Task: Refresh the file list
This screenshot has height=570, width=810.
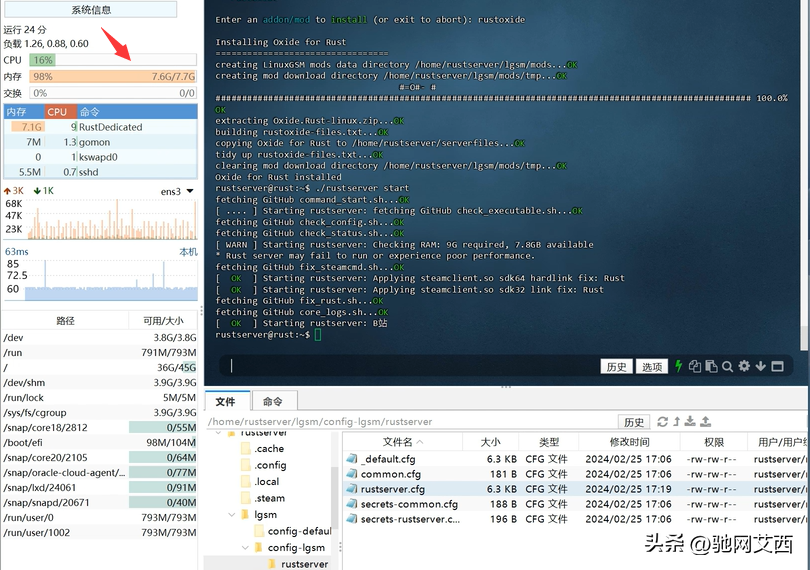Action: (x=662, y=422)
